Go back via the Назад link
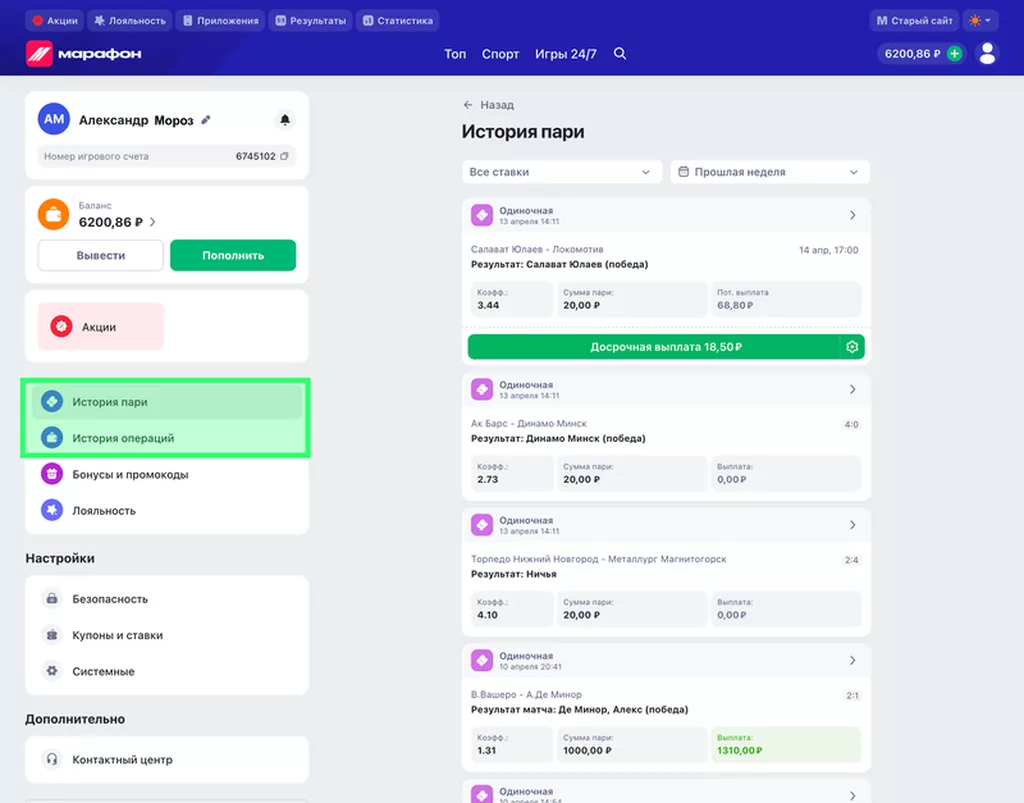Screen dimensions: 1024x803 [488, 105]
